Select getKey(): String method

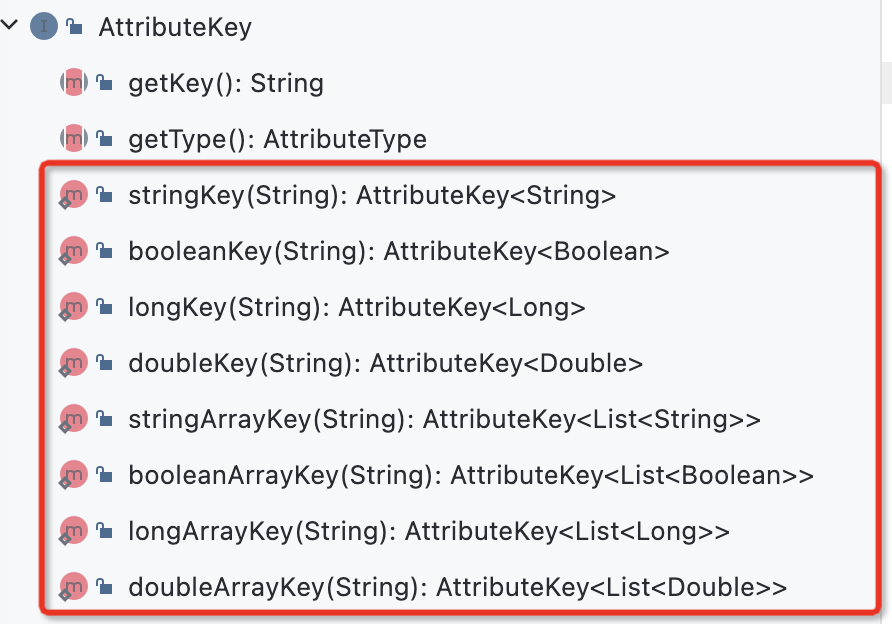point(226,84)
